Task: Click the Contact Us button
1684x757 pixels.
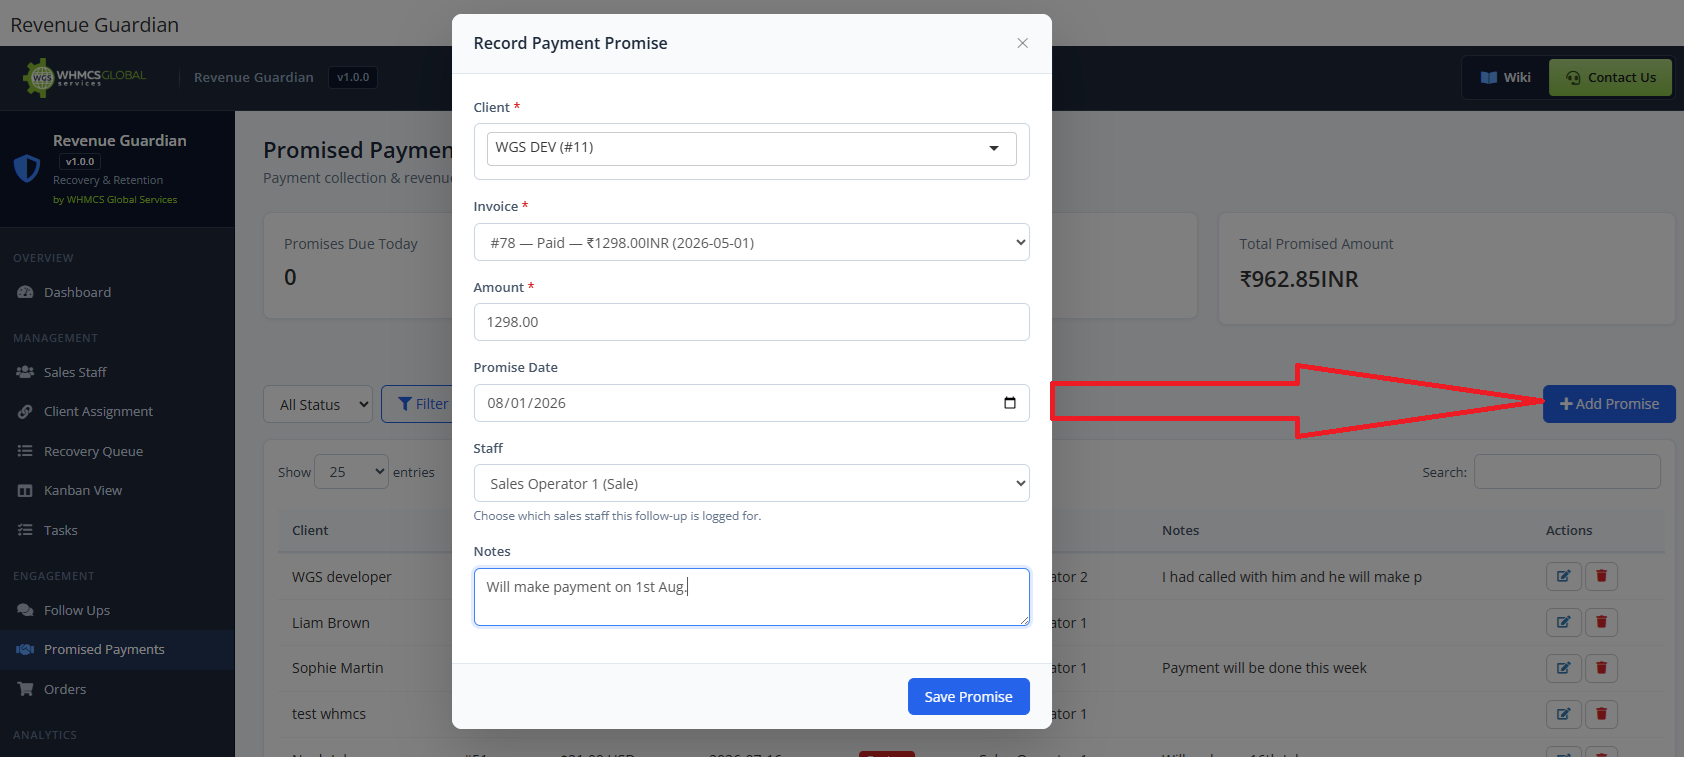Action: [x=1610, y=77]
